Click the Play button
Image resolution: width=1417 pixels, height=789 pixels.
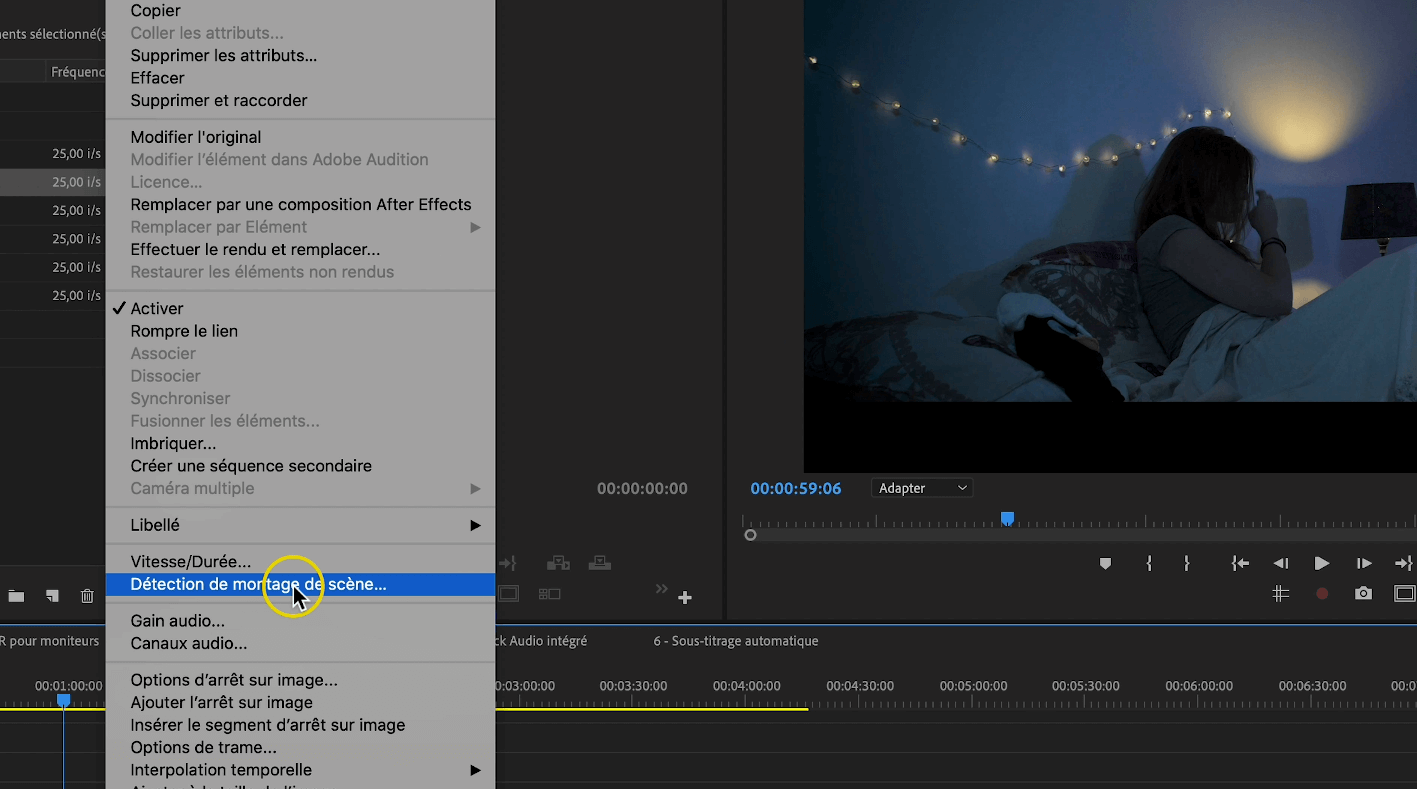pos(1321,563)
